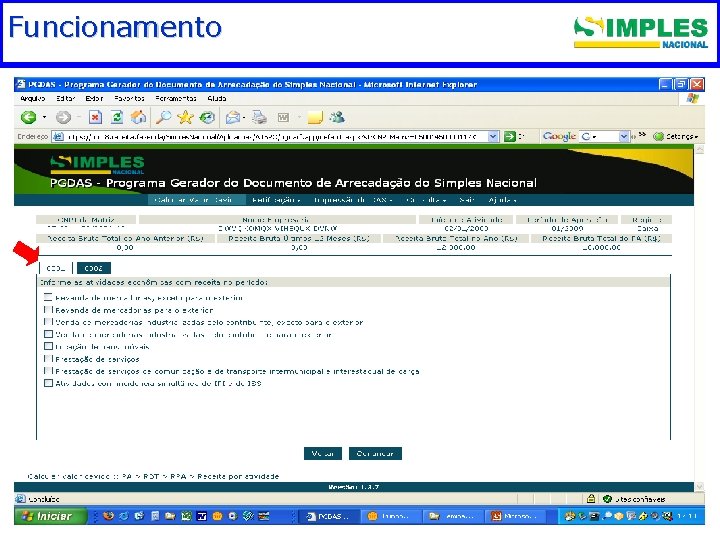
Task: Click the page vertical scrollbar down arrow
Action: click(699, 486)
